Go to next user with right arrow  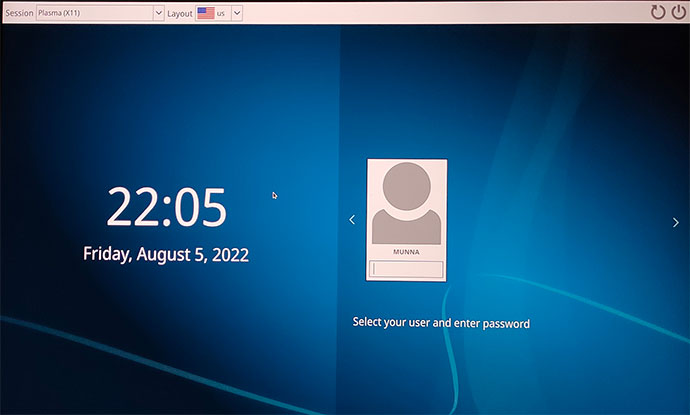[x=675, y=223]
